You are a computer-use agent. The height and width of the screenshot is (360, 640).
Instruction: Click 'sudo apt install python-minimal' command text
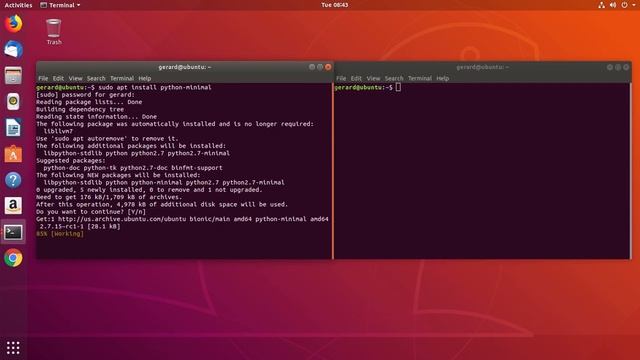point(155,87)
